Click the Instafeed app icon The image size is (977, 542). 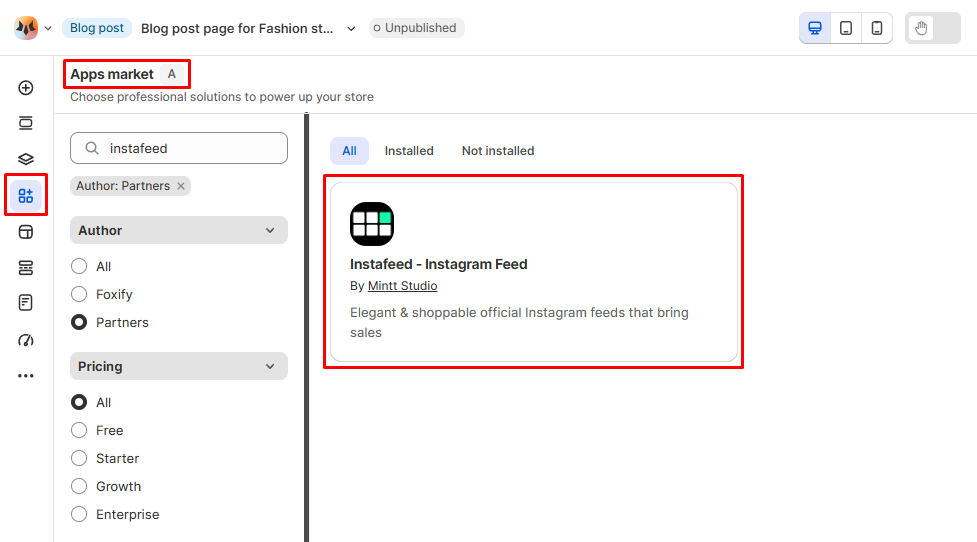(x=372, y=224)
